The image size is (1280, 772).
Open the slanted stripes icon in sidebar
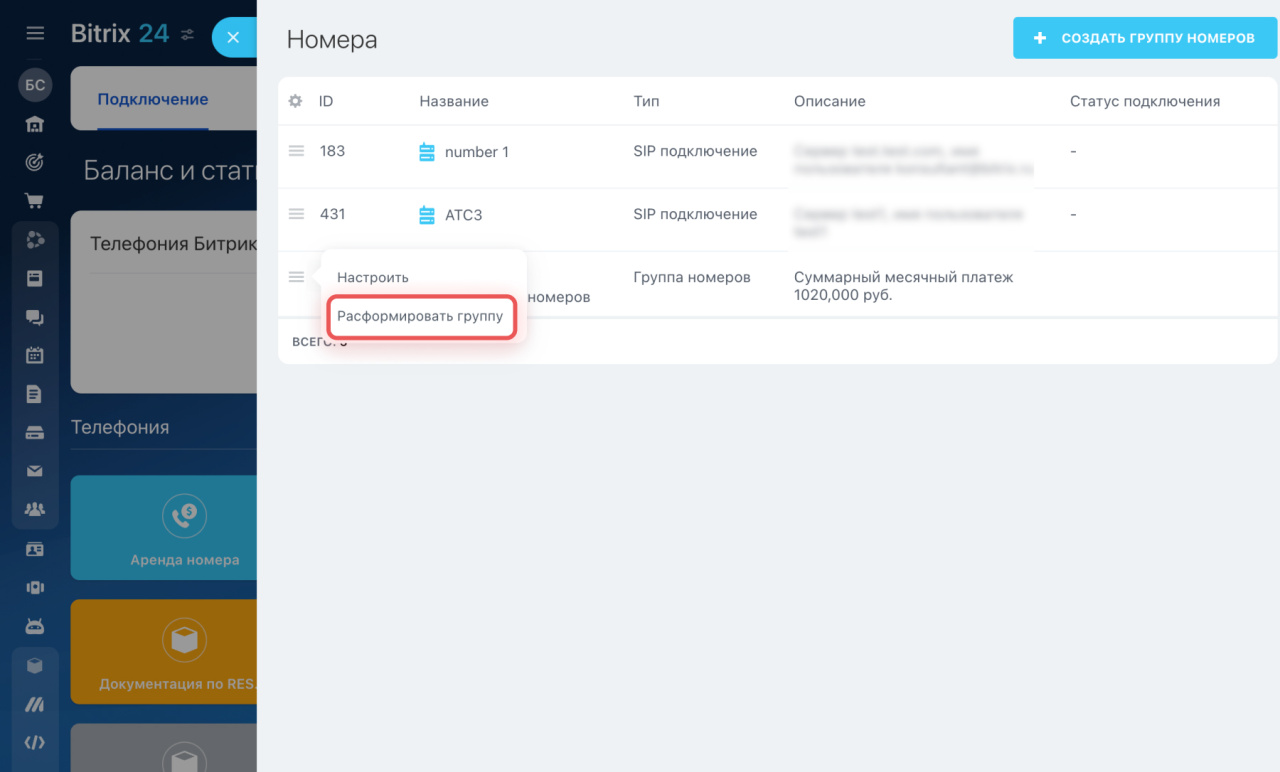click(x=35, y=705)
